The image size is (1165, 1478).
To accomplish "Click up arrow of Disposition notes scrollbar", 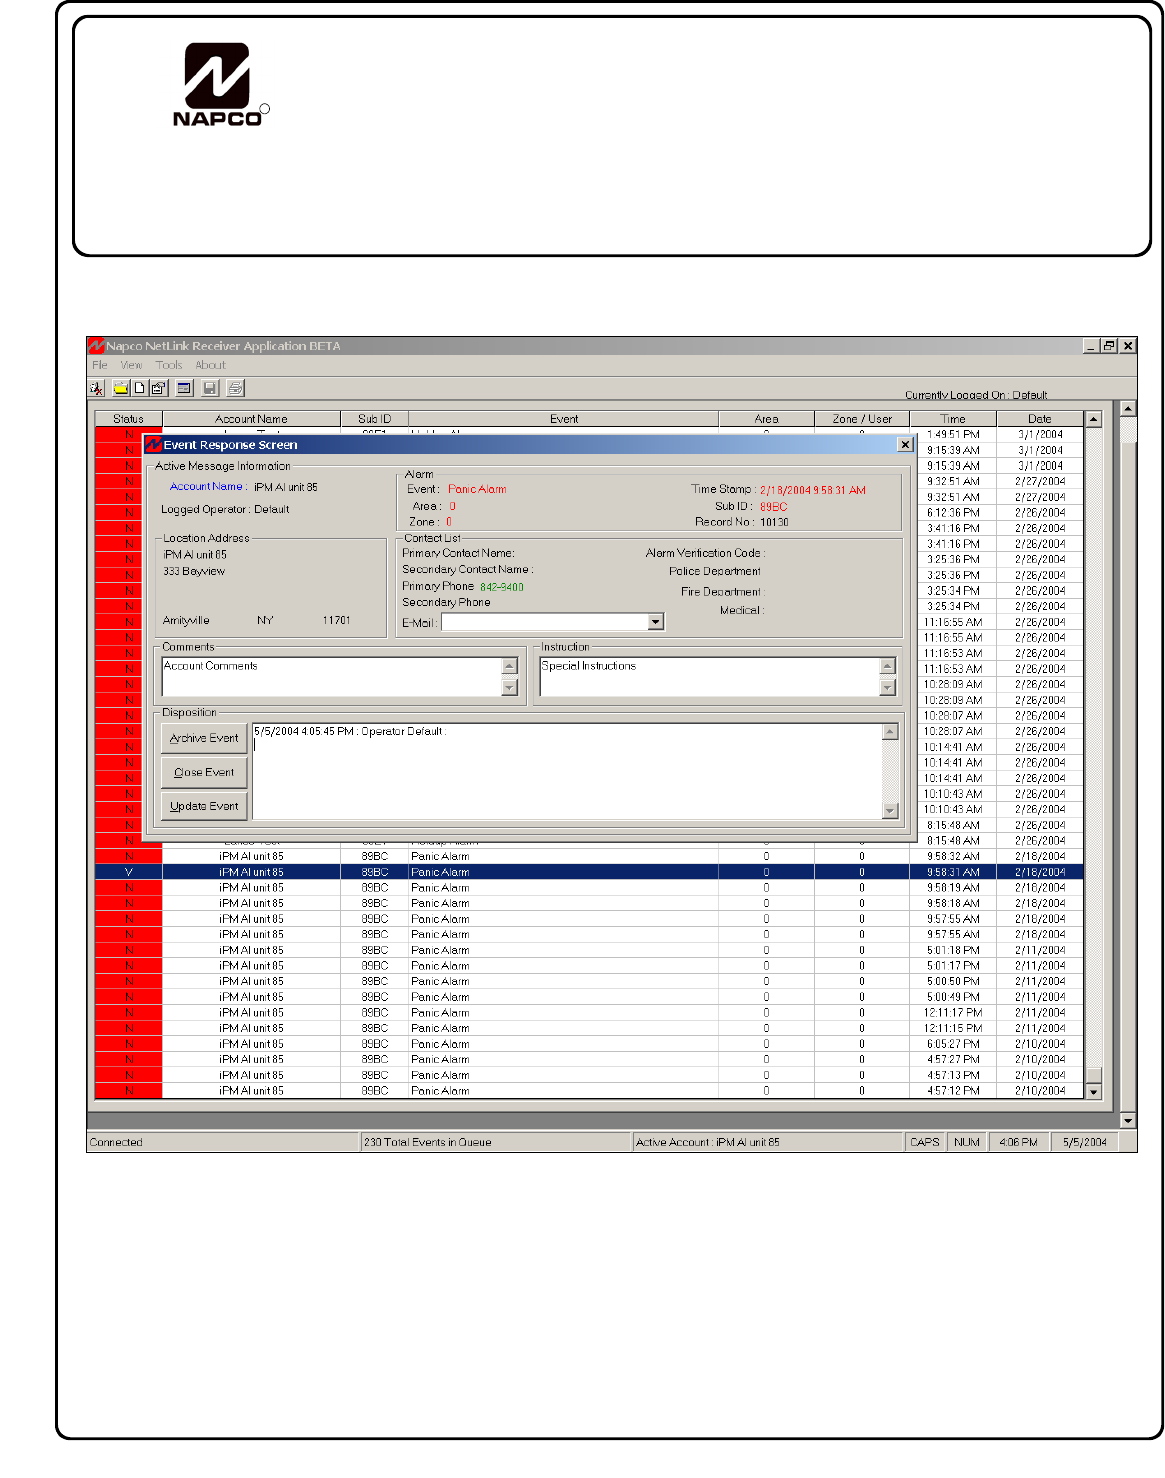I will point(891,731).
